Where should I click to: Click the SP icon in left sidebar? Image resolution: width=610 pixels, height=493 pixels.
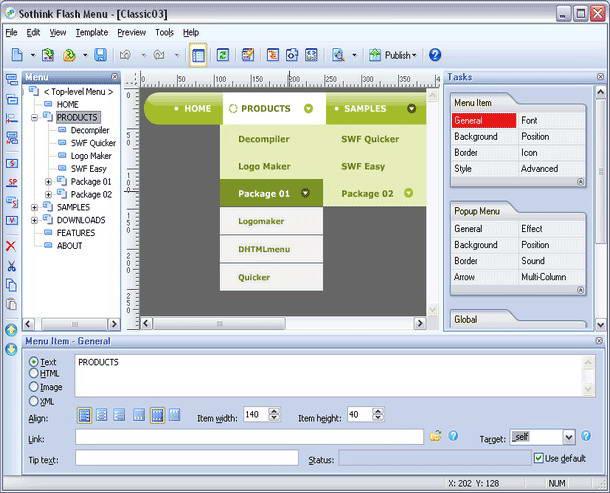12,182
